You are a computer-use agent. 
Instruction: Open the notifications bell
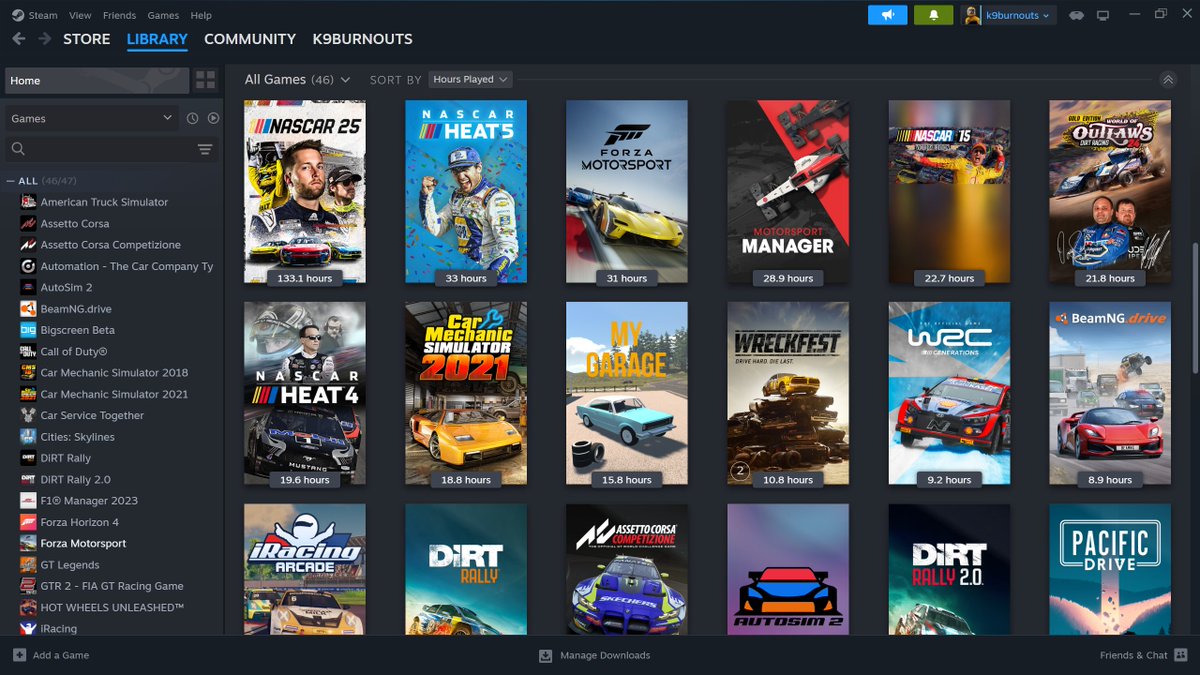(x=934, y=15)
